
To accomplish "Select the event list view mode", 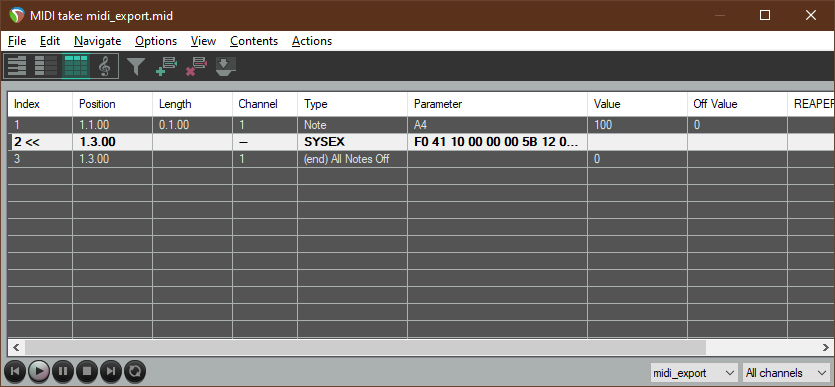I will pyautogui.click(x=76, y=66).
